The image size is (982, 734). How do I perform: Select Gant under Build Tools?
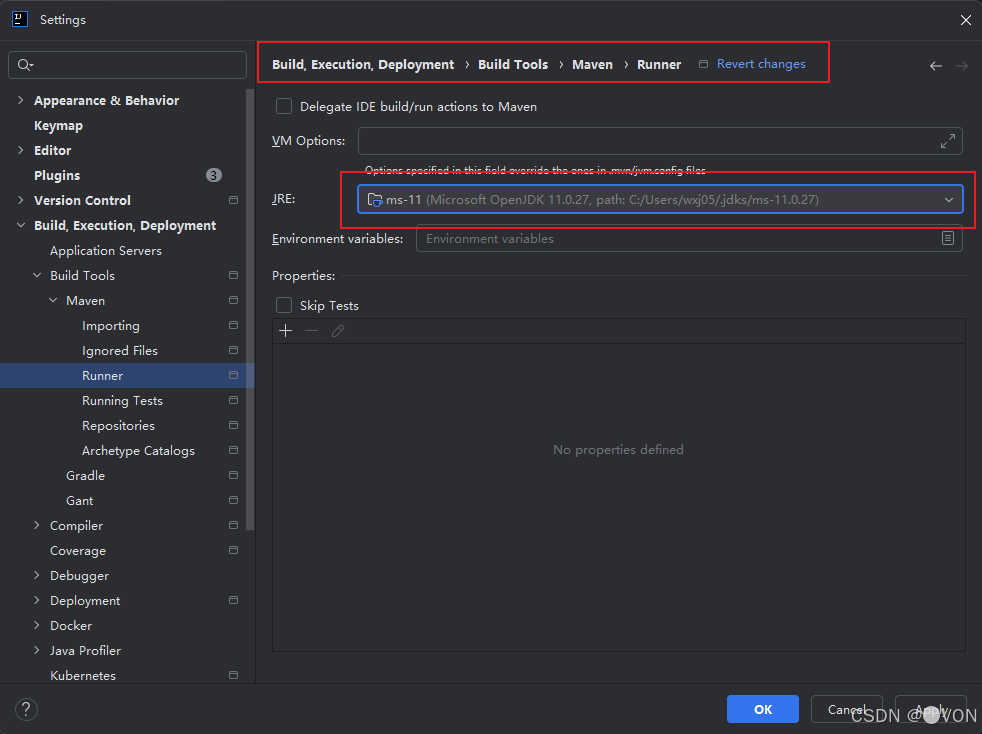(80, 500)
